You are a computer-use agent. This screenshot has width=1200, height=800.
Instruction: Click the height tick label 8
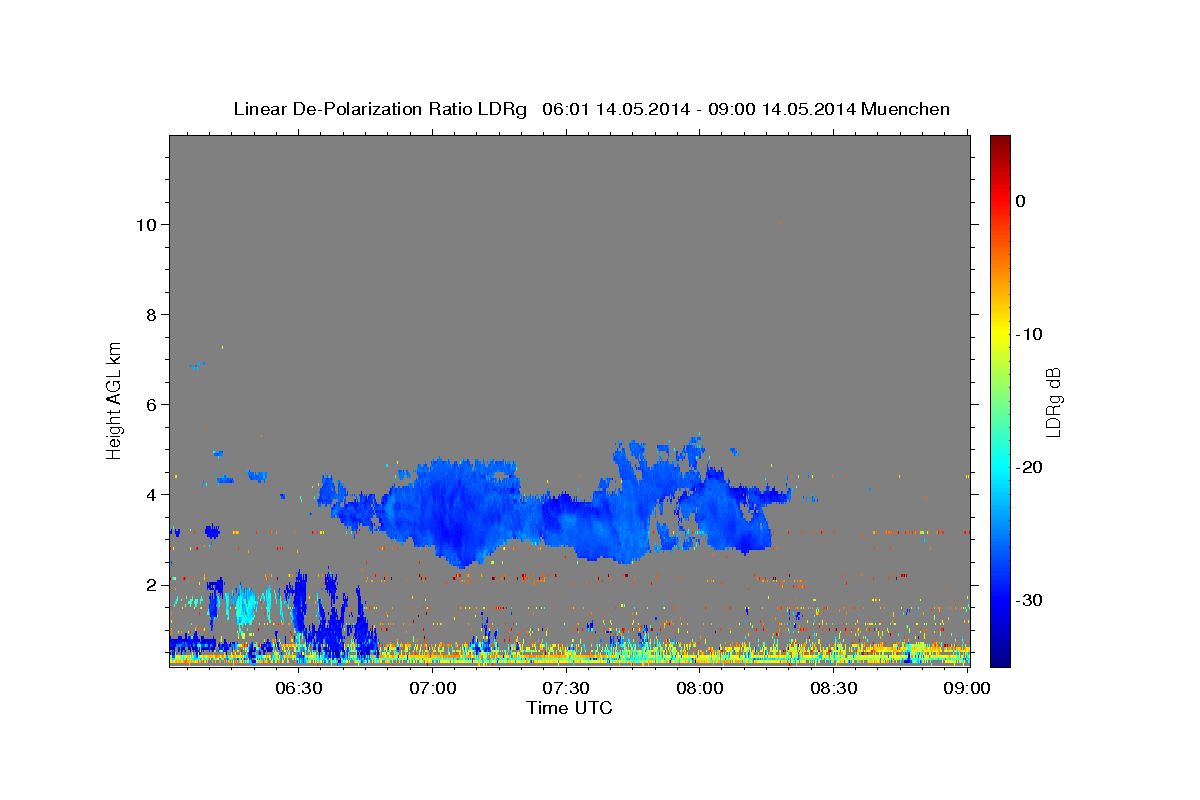[x=151, y=314]
